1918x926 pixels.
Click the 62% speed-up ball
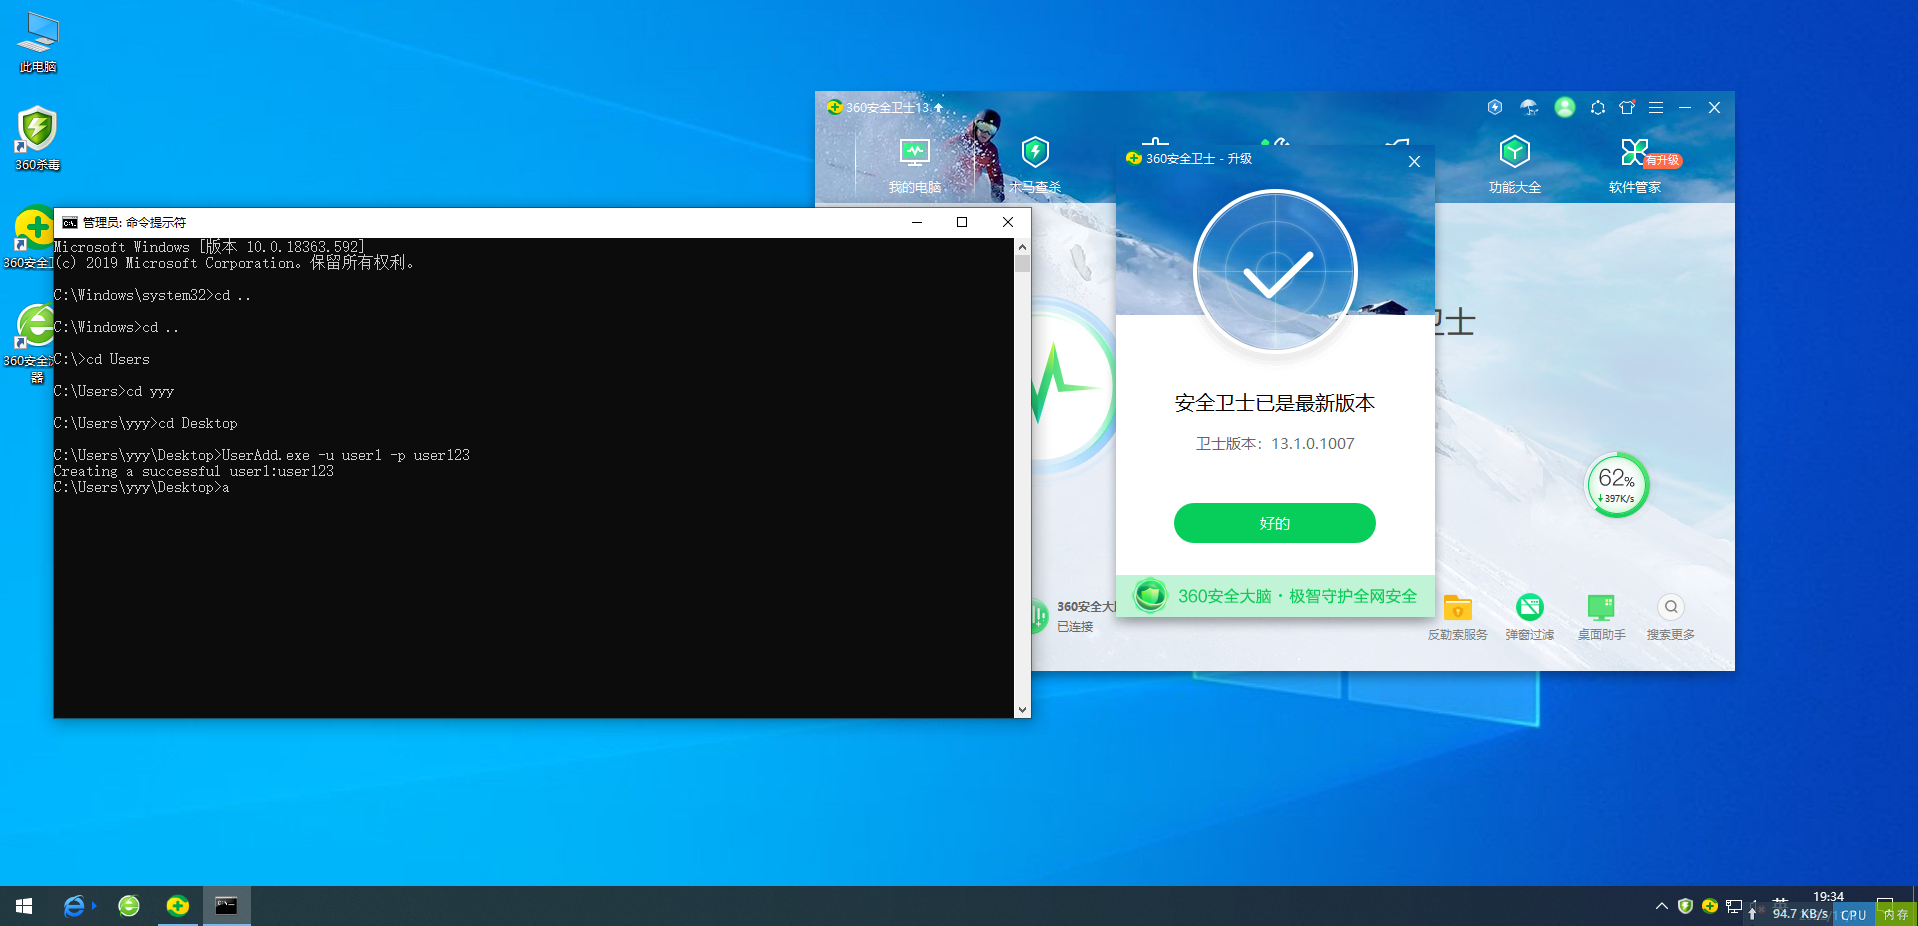[x=1616, y=485]
